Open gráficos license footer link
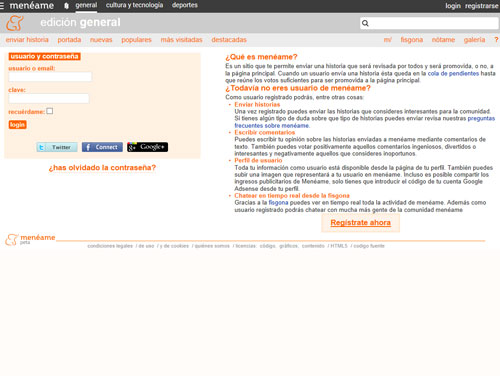Viewport: 500px width, 376px height. coord(288,246)
